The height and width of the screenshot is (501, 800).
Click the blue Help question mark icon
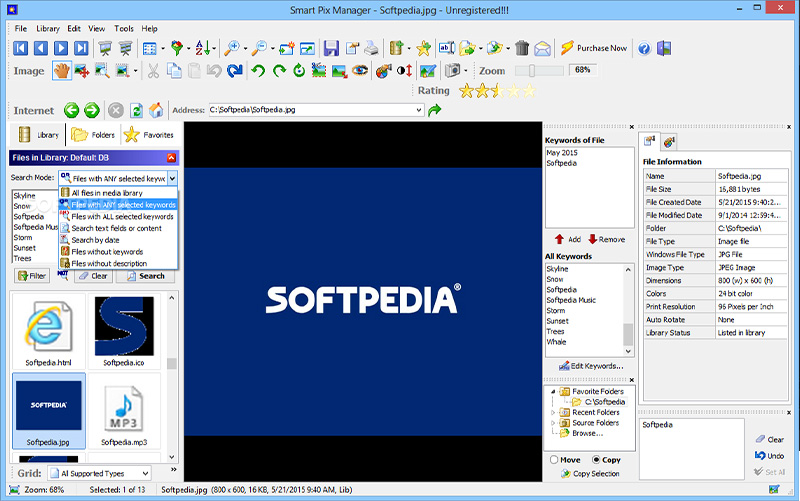click(x=645, y=48)
